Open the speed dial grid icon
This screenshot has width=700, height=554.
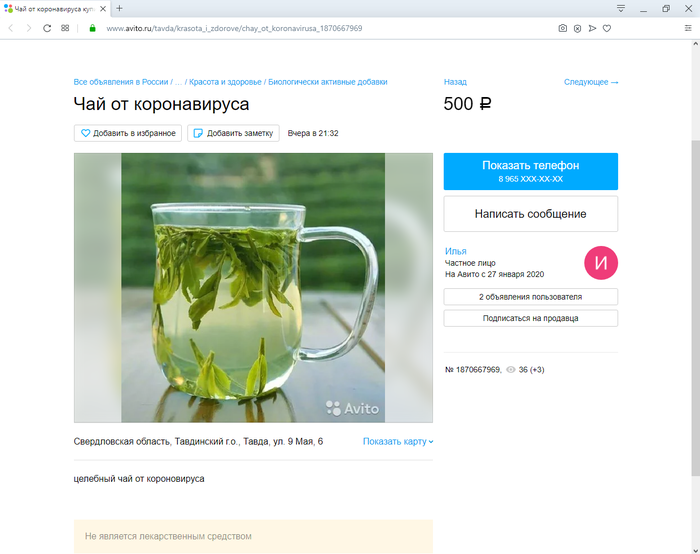[65, 28]
